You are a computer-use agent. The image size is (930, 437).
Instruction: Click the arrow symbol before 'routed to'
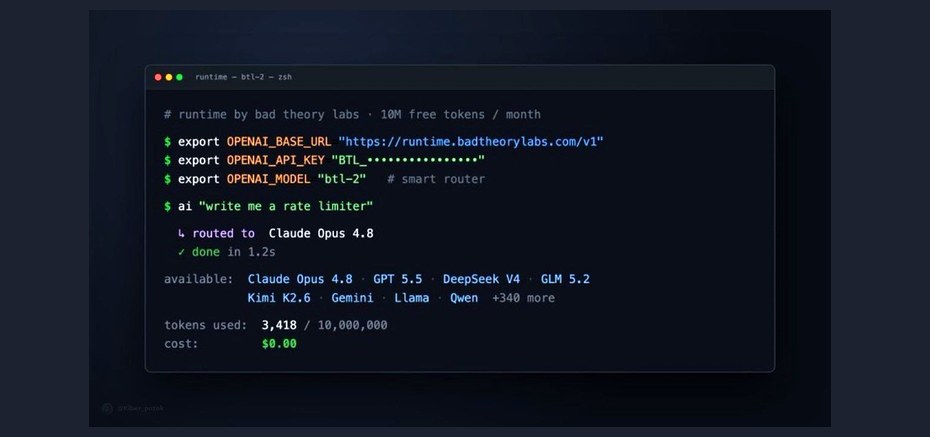click(181, 234)
